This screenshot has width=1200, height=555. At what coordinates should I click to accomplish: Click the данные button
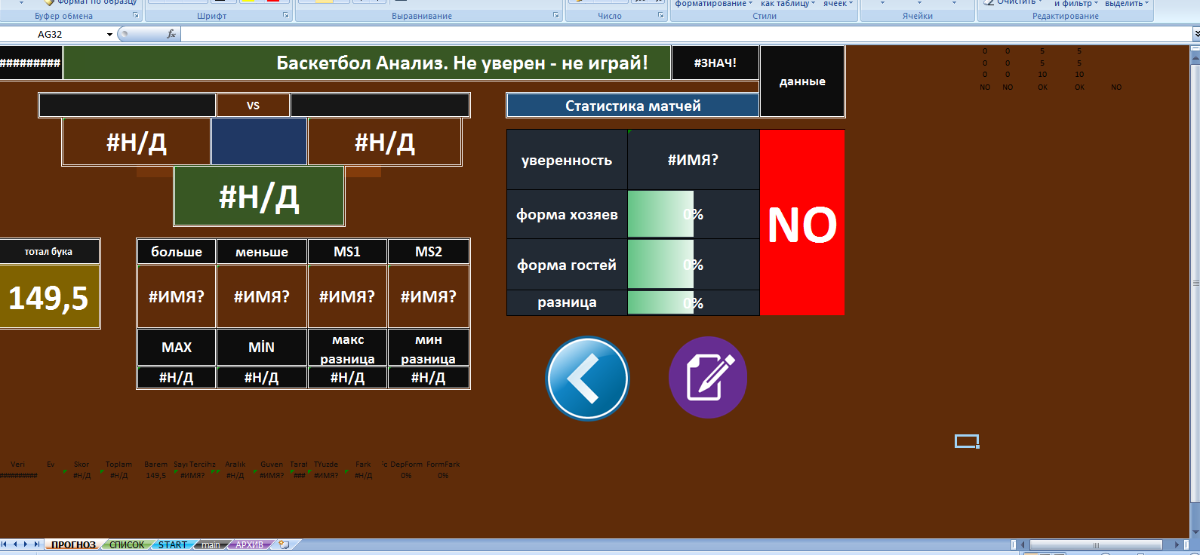pos(802,80)
